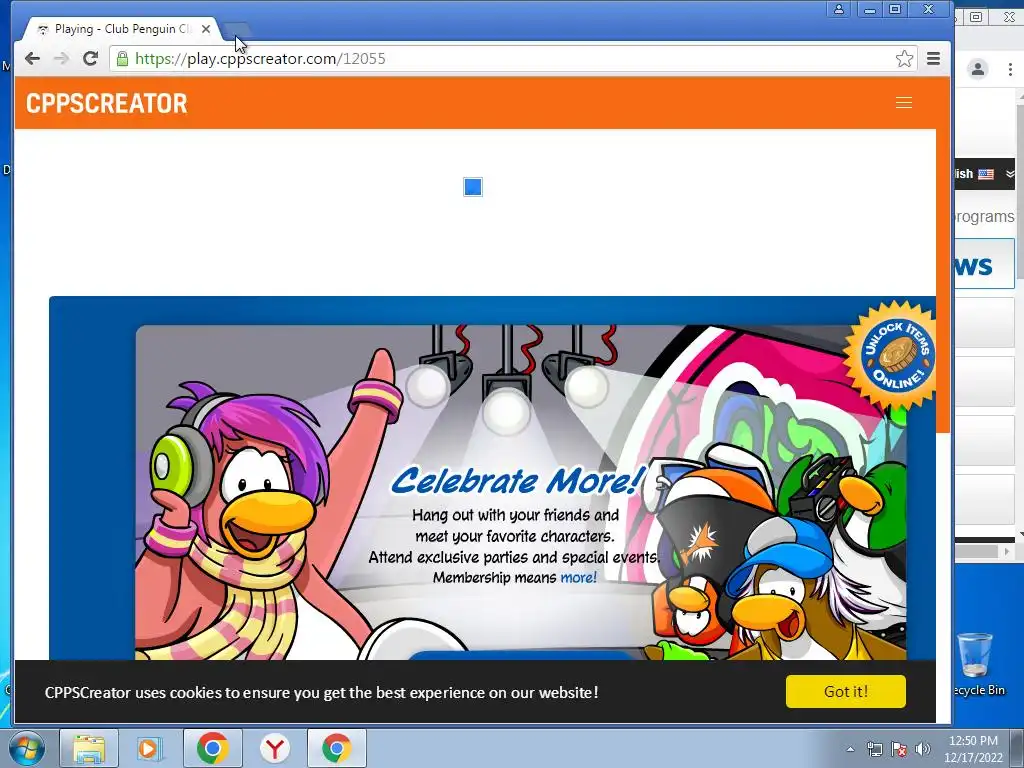Screen dimensions: 1024x768
Task: Click the address bar URL field
Action: pyautogui.click(x=513, y=59)
